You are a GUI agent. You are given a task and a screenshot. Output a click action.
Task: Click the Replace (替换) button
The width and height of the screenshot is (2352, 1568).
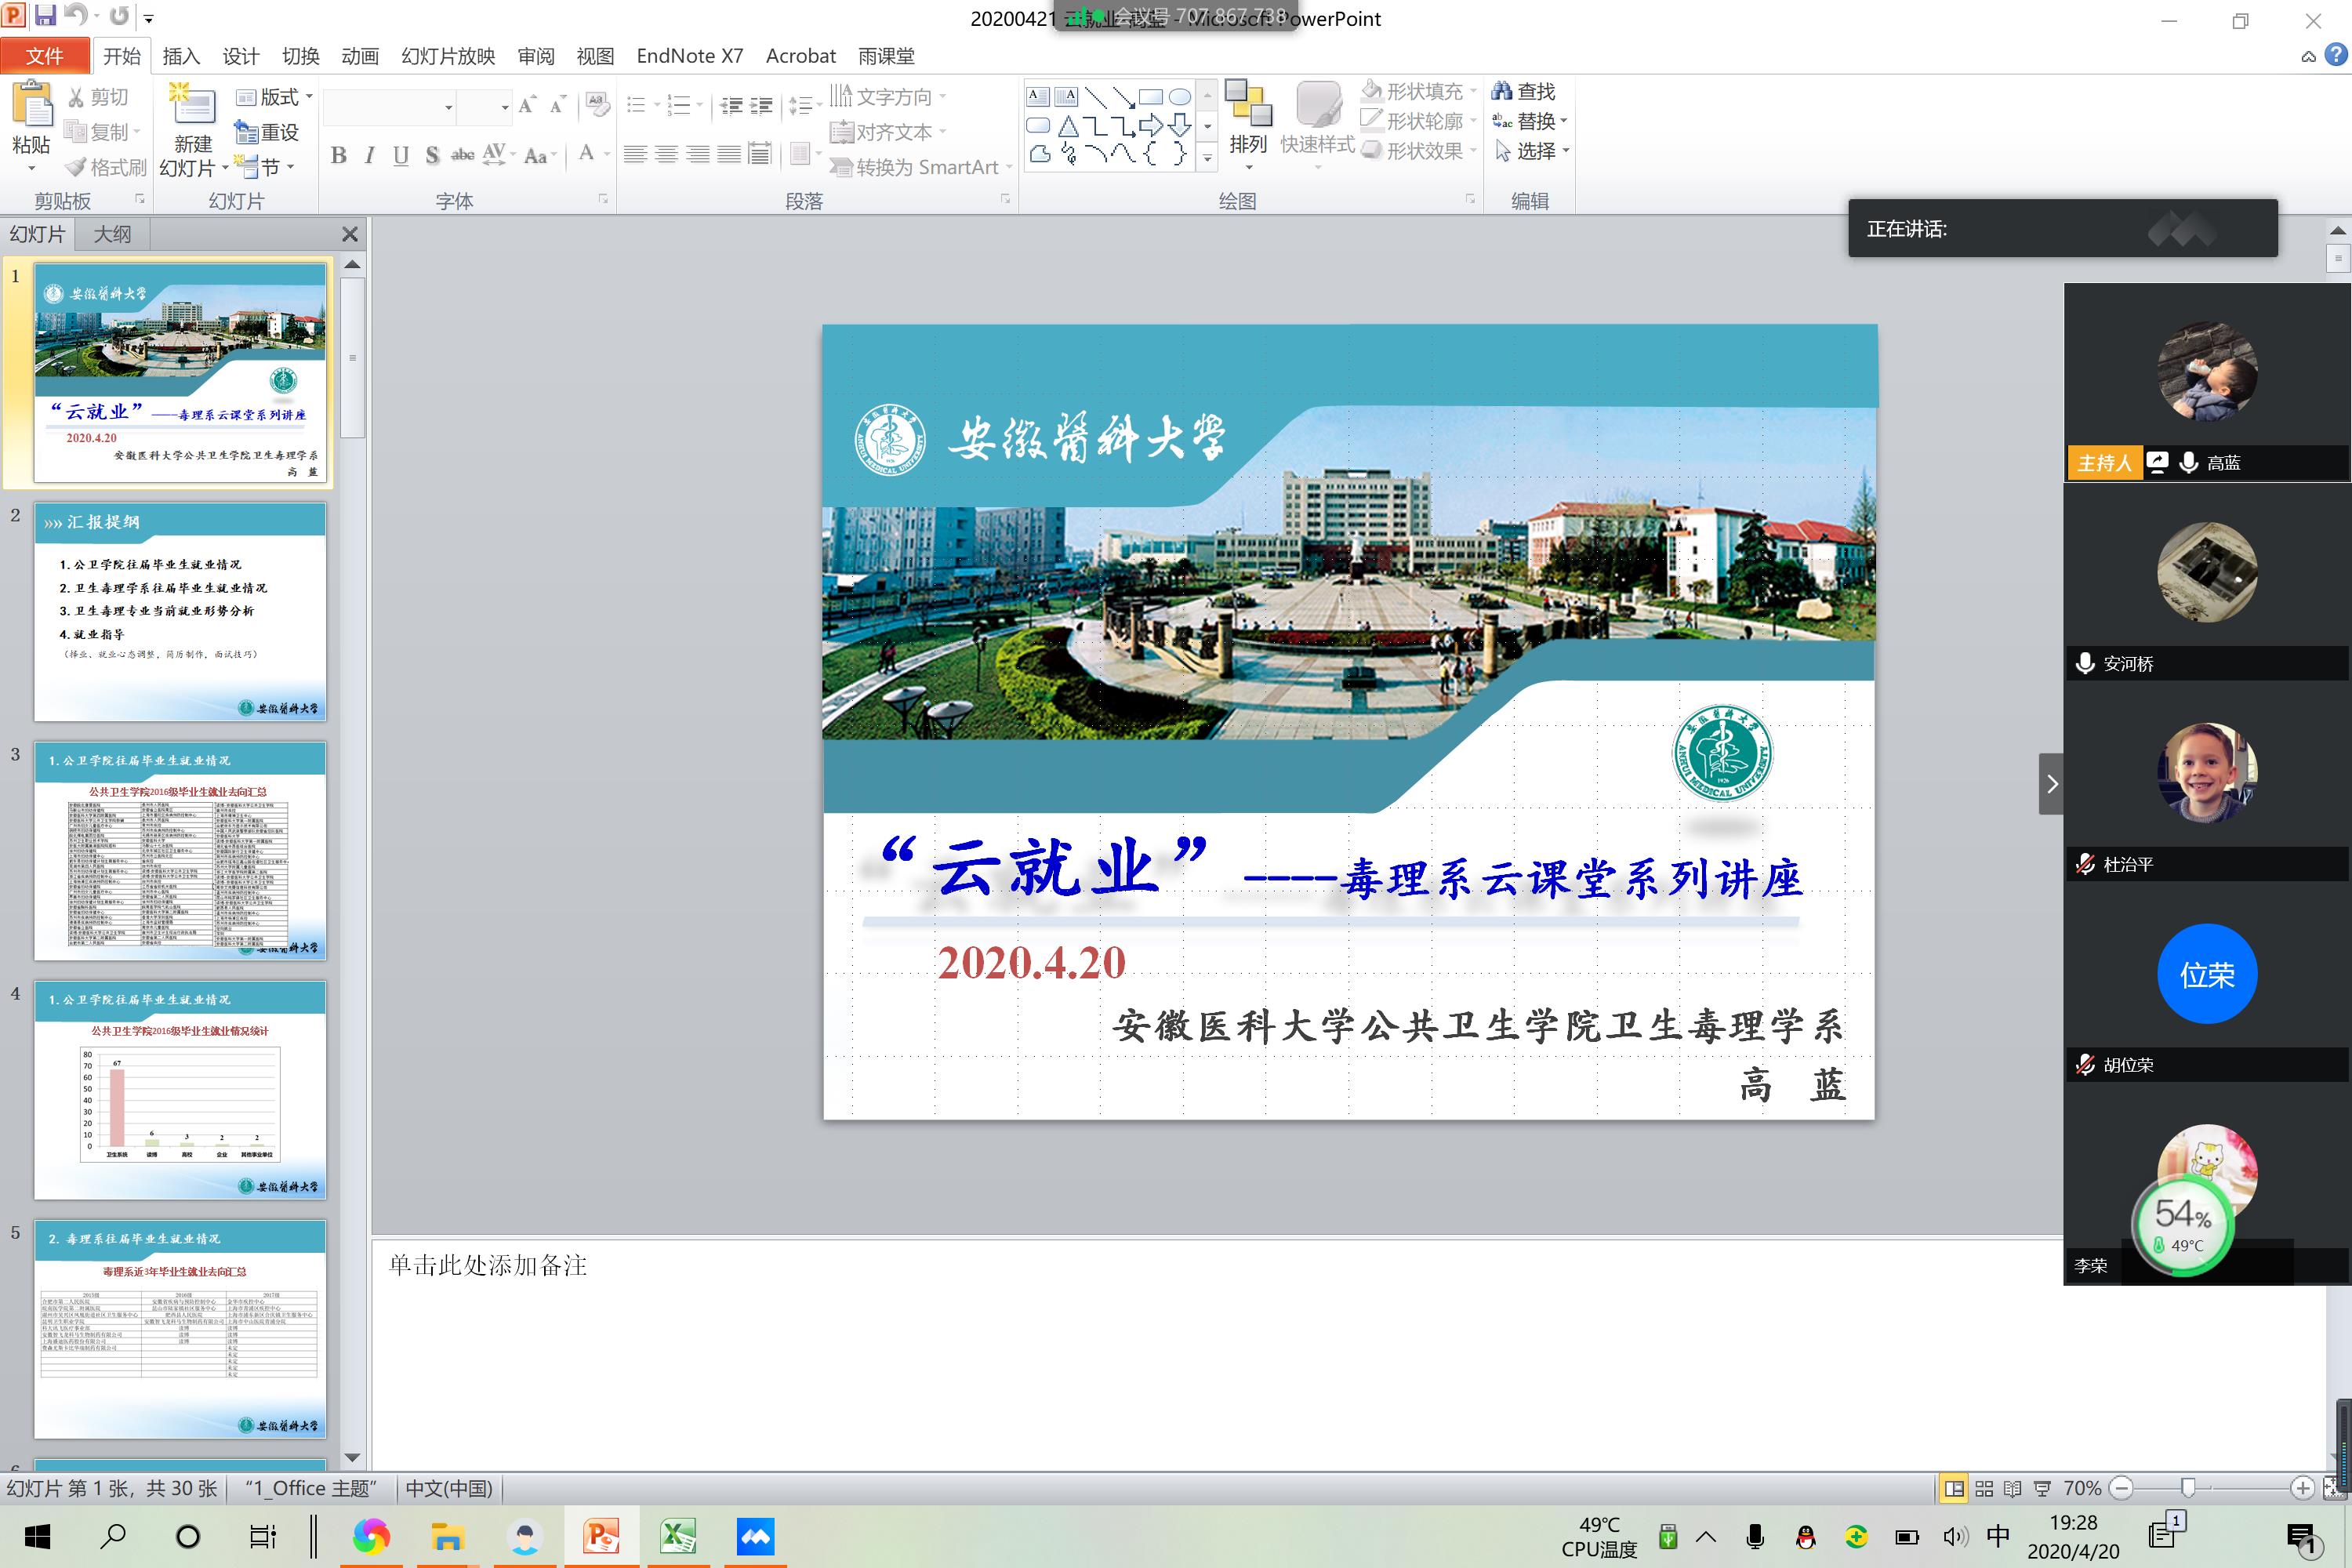pyautogui.click(x=1530, y=121)
